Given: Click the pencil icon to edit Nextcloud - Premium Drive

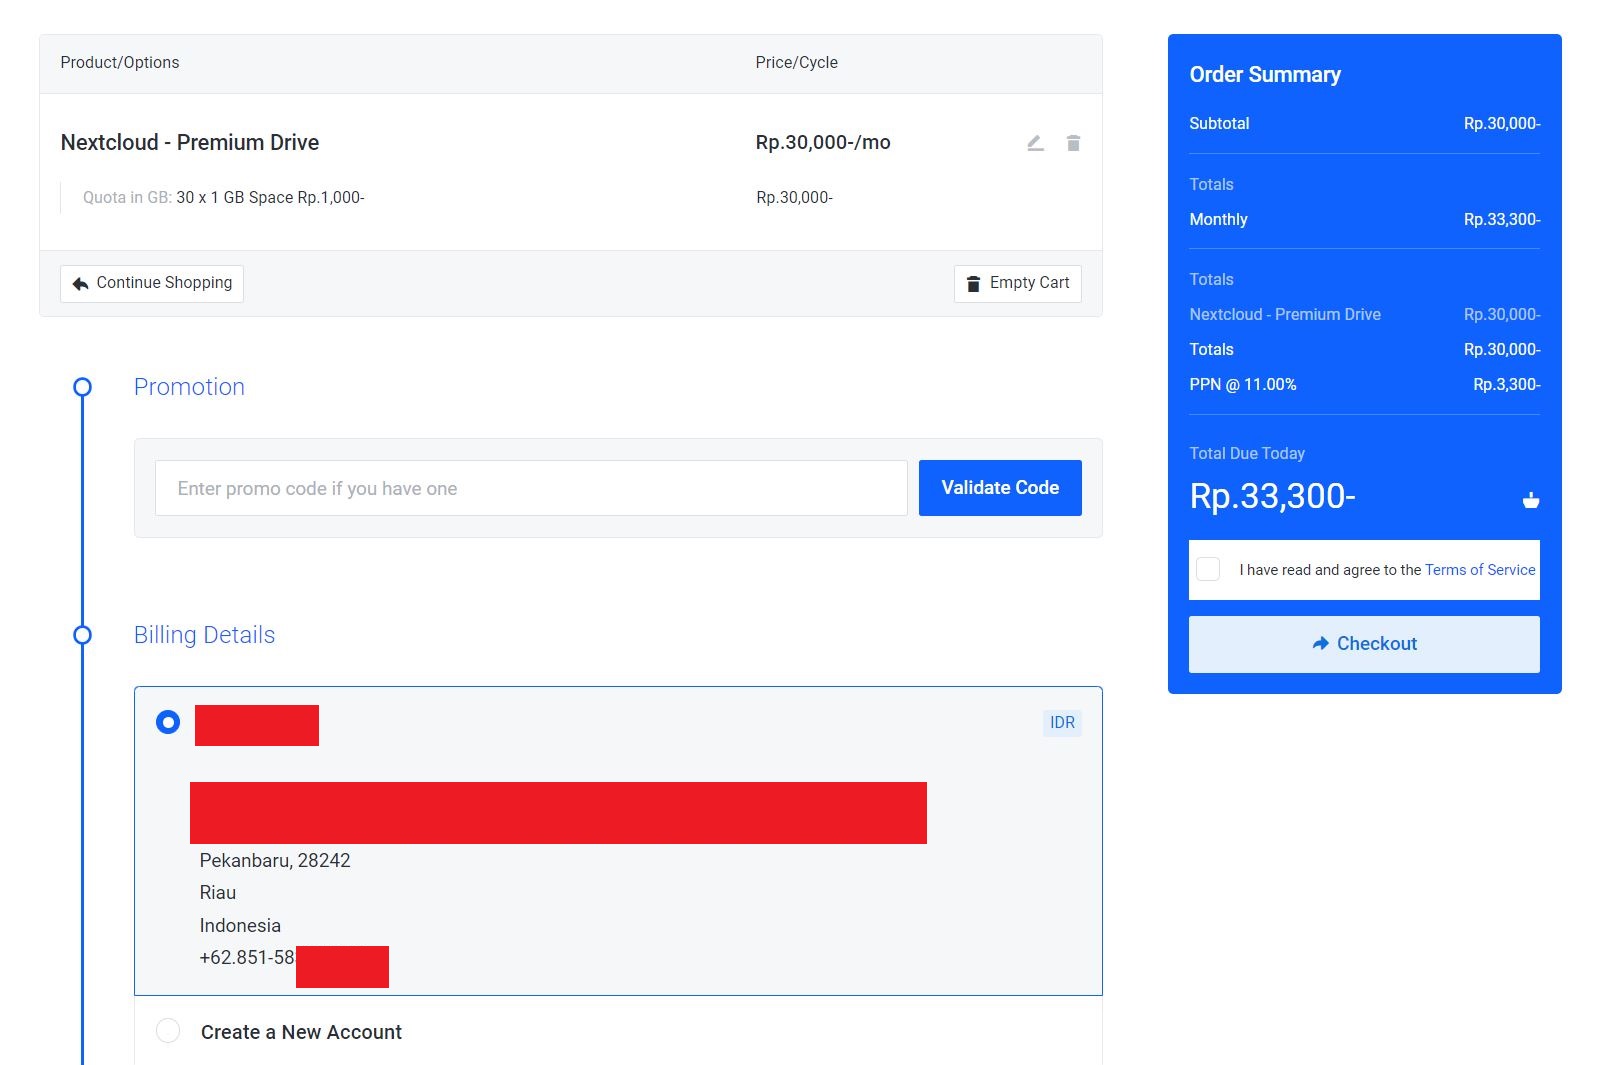Looking at the screenshot, I should click(x=1034, y=143).
